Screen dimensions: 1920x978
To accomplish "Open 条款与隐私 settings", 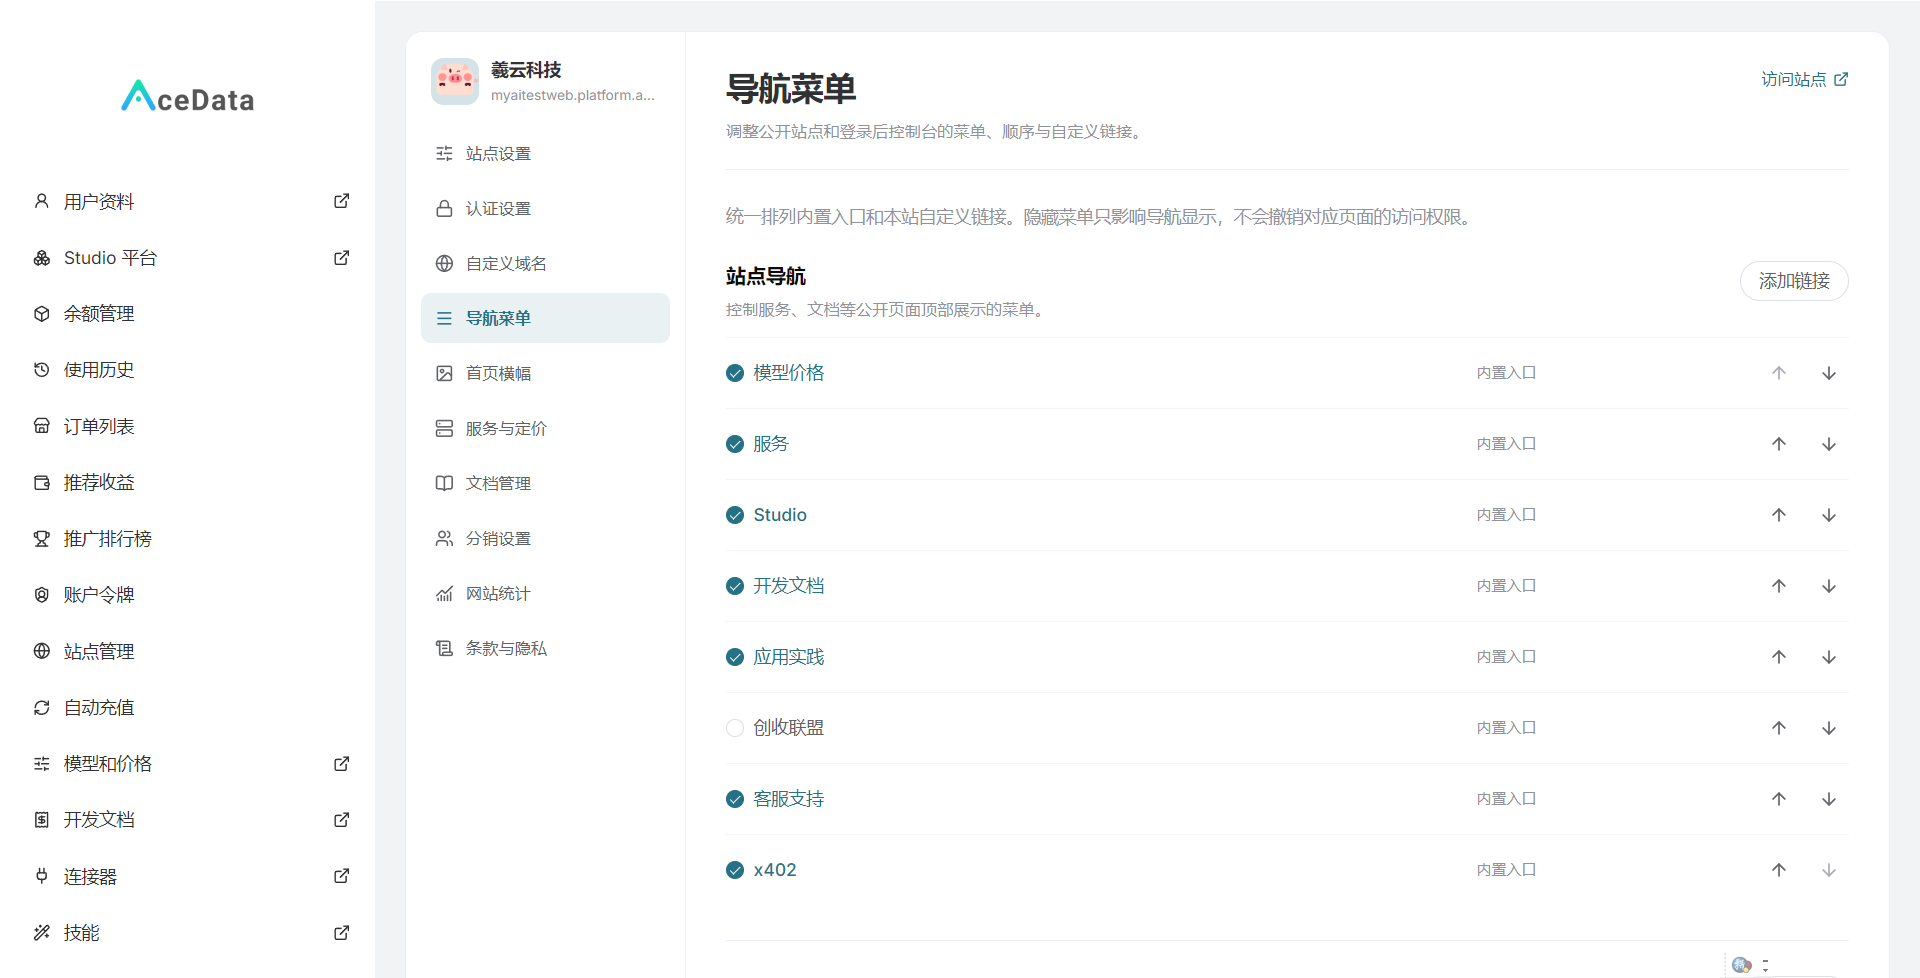I will click(x=545, y=648).
